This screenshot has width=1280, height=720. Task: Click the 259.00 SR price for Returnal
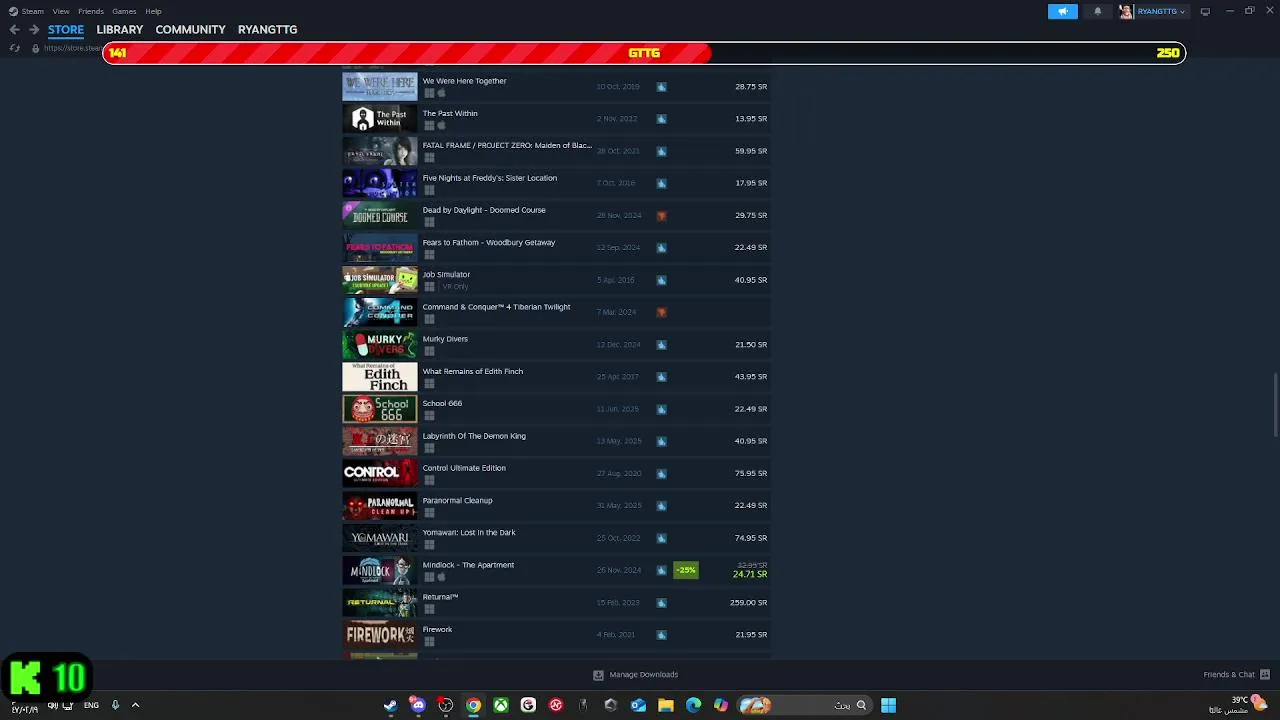[748, 603]
